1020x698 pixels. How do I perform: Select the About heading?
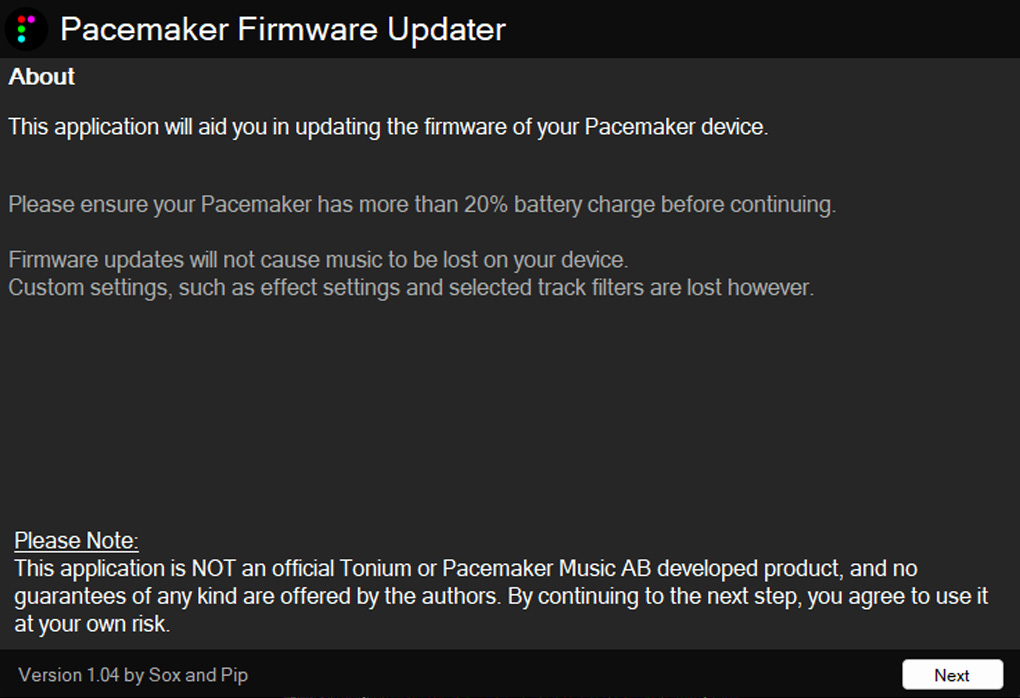tap(42, 77)
